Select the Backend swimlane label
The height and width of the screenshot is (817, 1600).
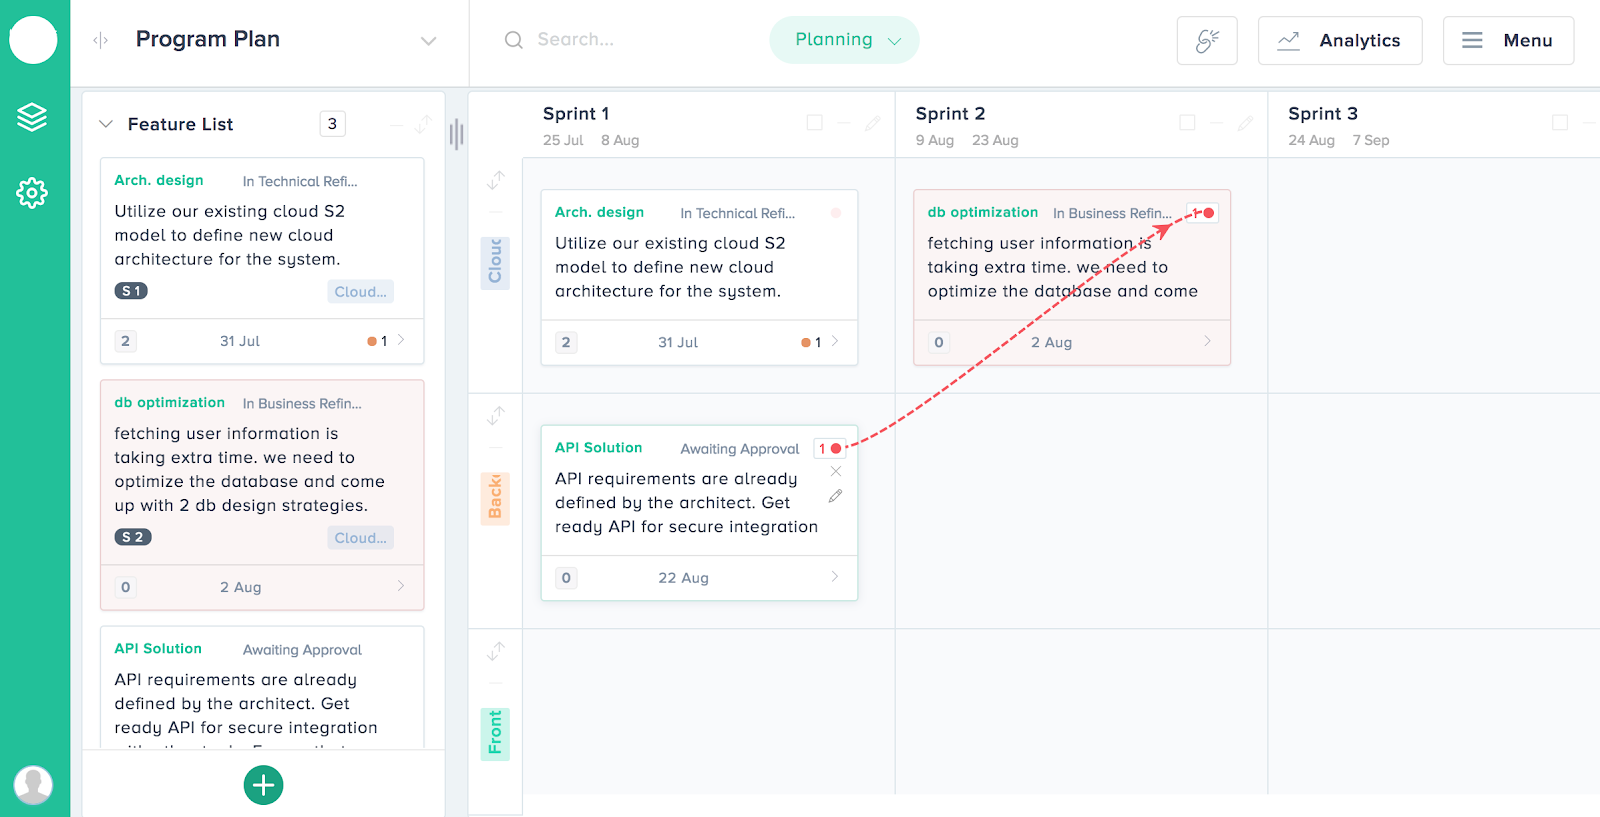495,498
